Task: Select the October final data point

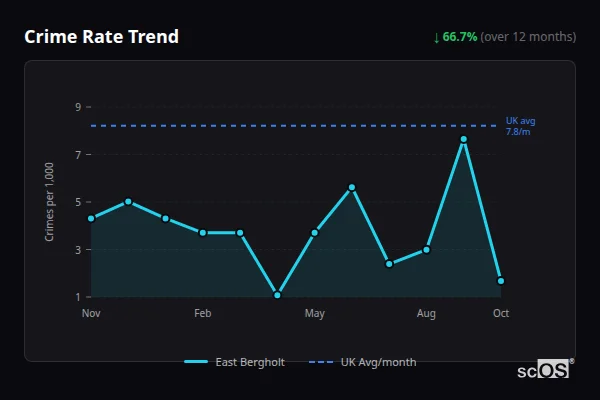Action: 501,281
